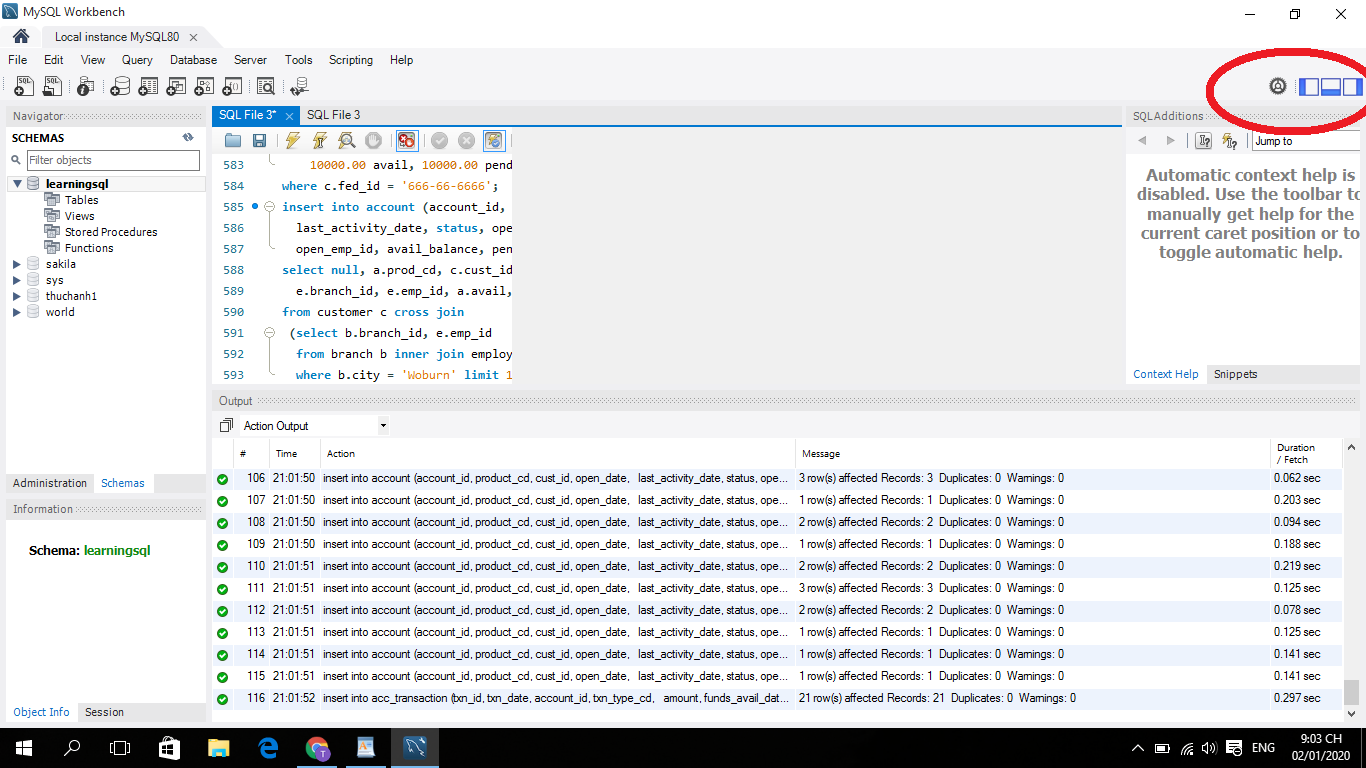Expand the thuchanh1 schema
1366x768 pixels.
[17, 296]
